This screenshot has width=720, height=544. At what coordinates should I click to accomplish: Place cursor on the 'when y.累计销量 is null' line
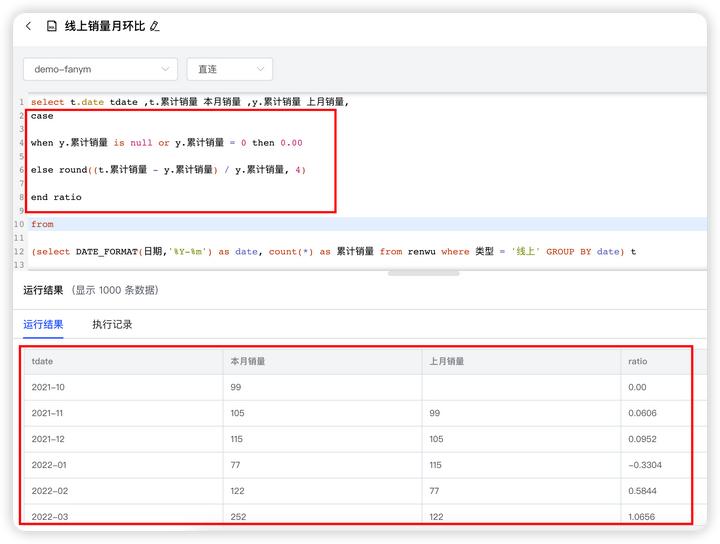167,143
